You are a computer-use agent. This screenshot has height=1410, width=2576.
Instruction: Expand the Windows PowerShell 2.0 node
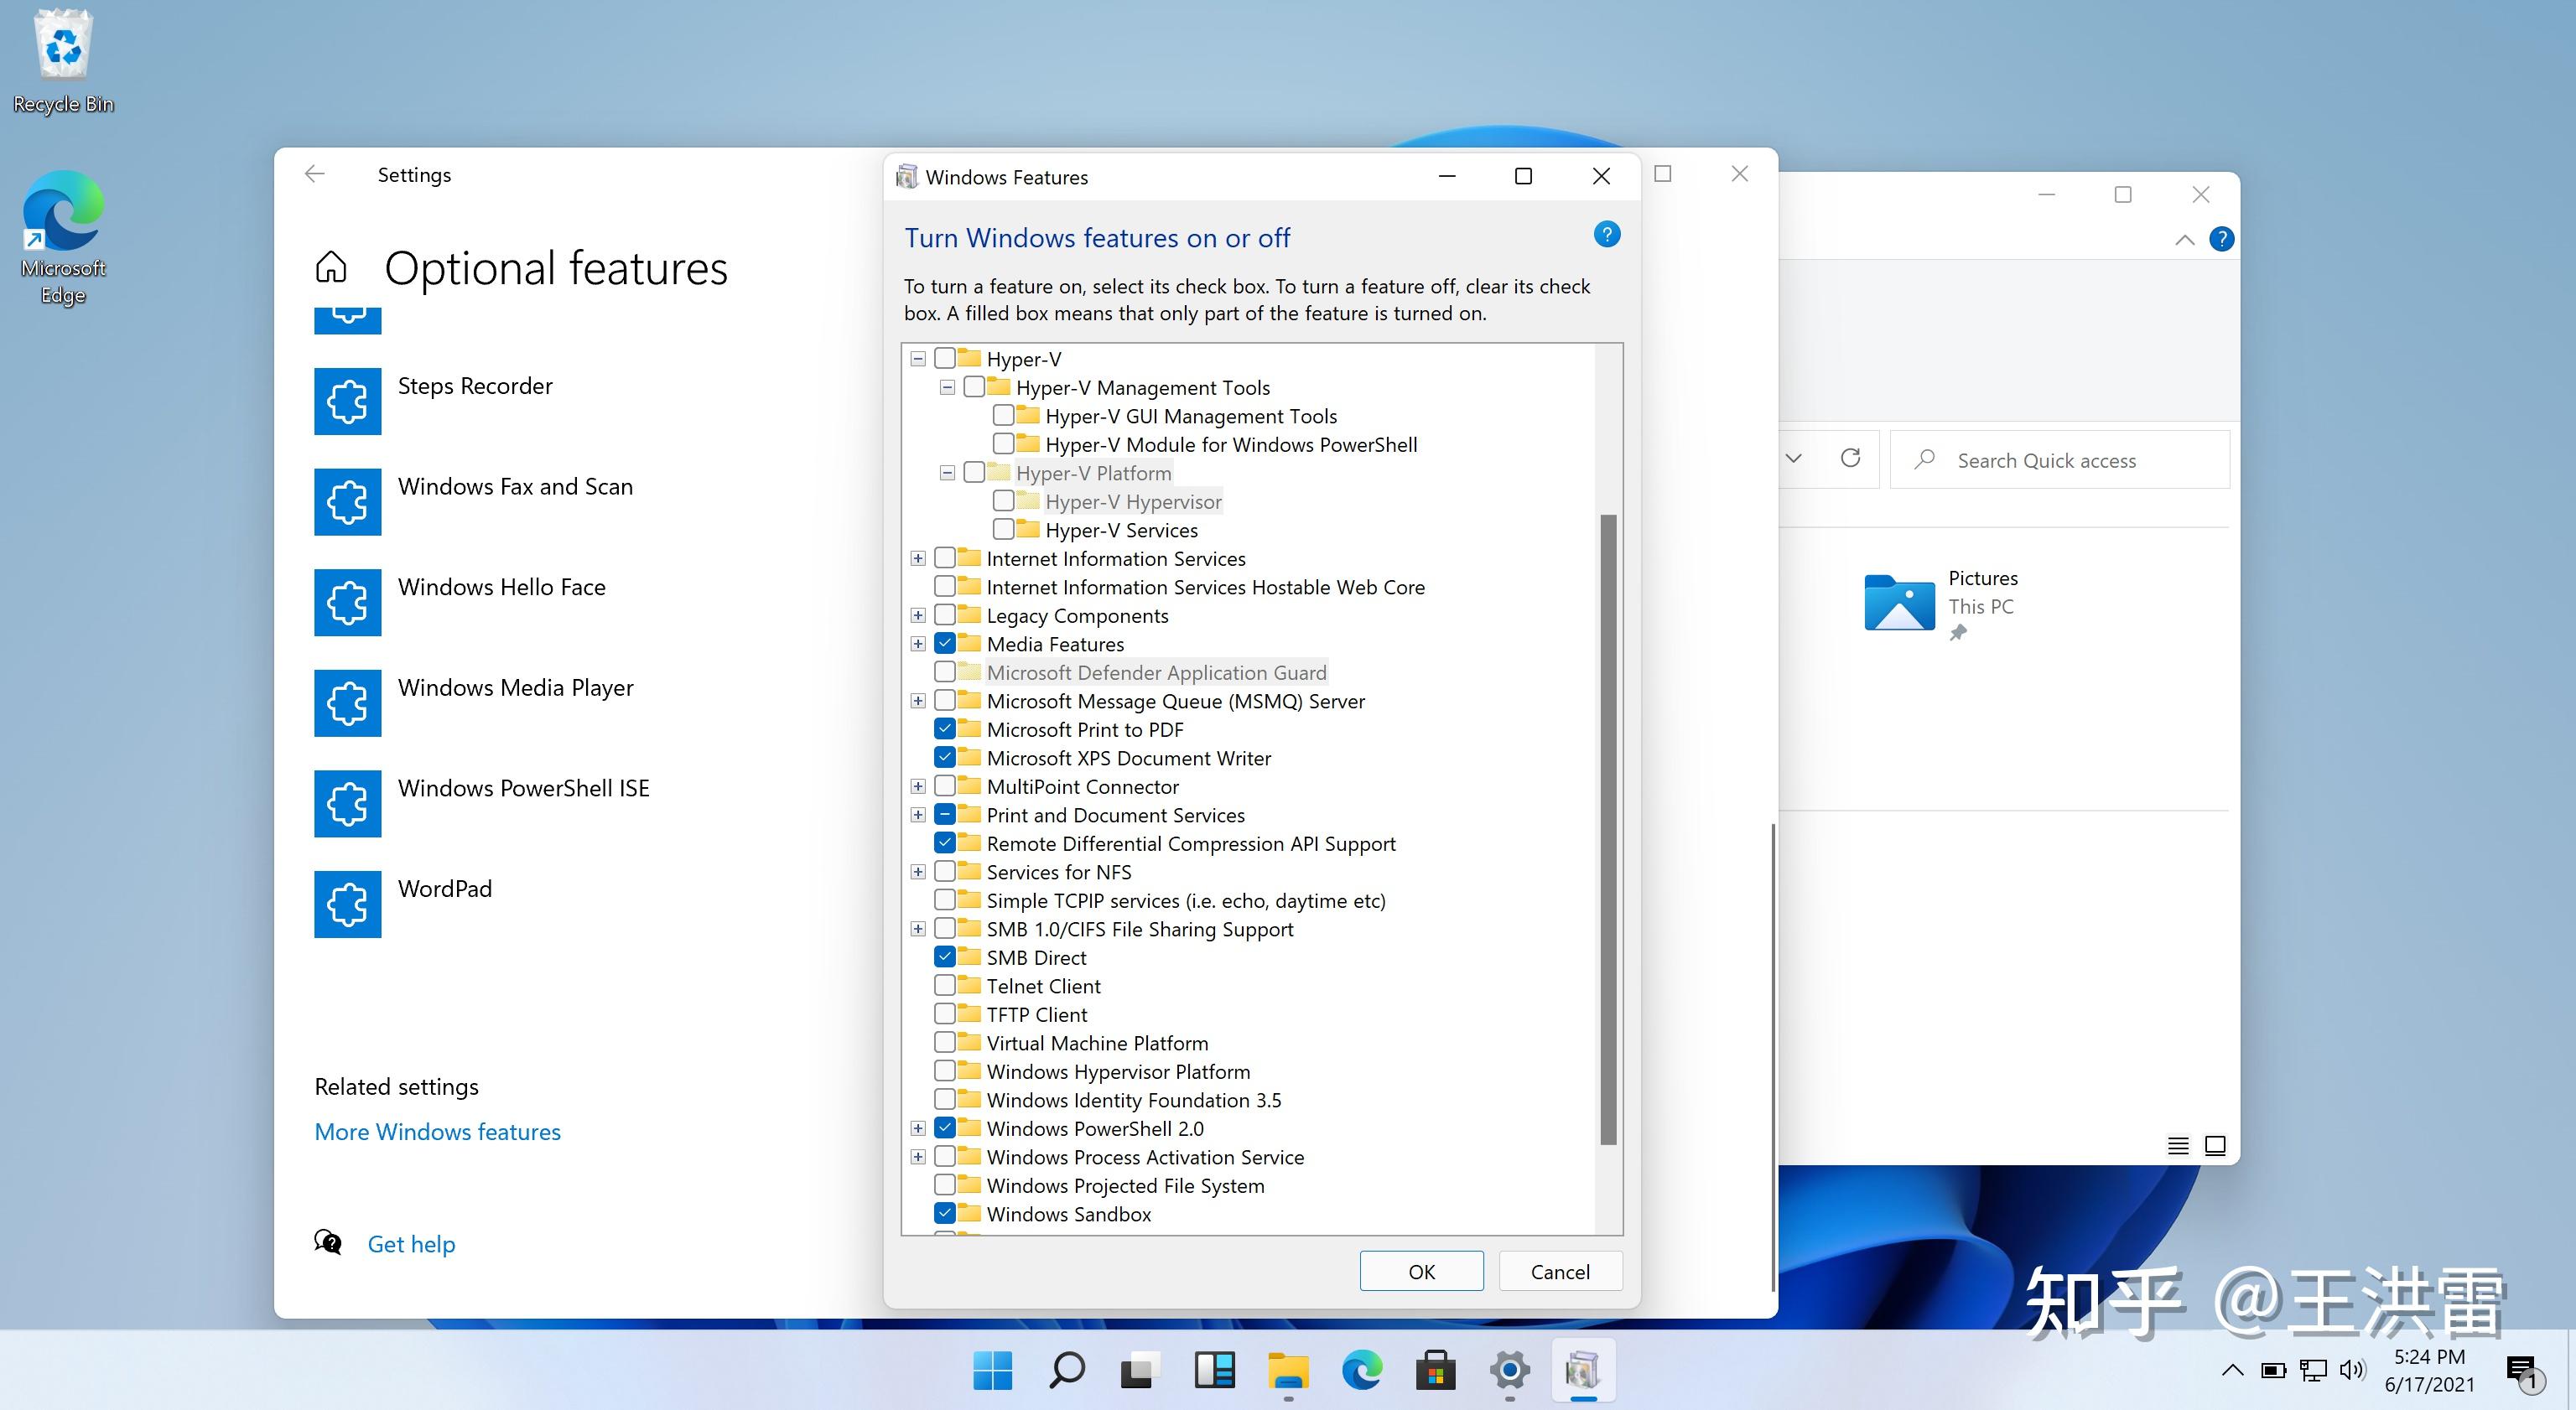918,1128
